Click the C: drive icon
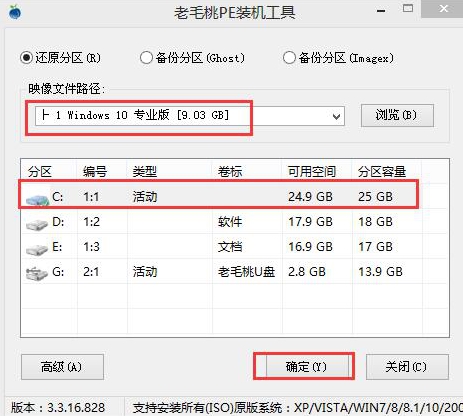The width and height of the screenshot is (463, 416). (37, 199)
